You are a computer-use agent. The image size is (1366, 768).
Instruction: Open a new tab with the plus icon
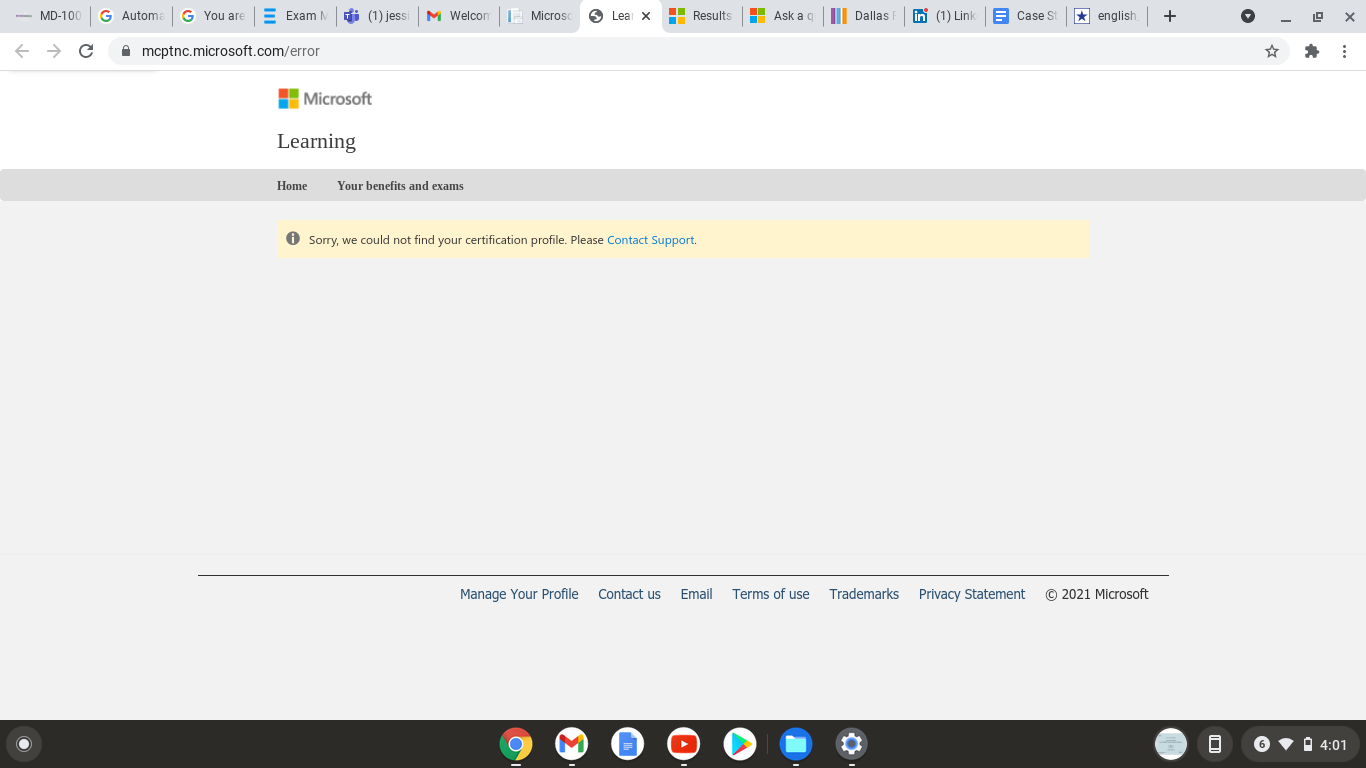coord(1170,16)
